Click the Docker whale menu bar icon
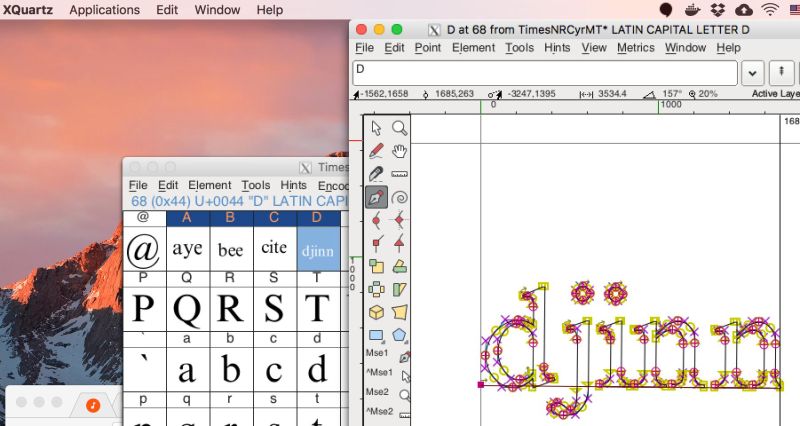Image resolution: width=800 pixels, height=426 pixels. (692, 10)
